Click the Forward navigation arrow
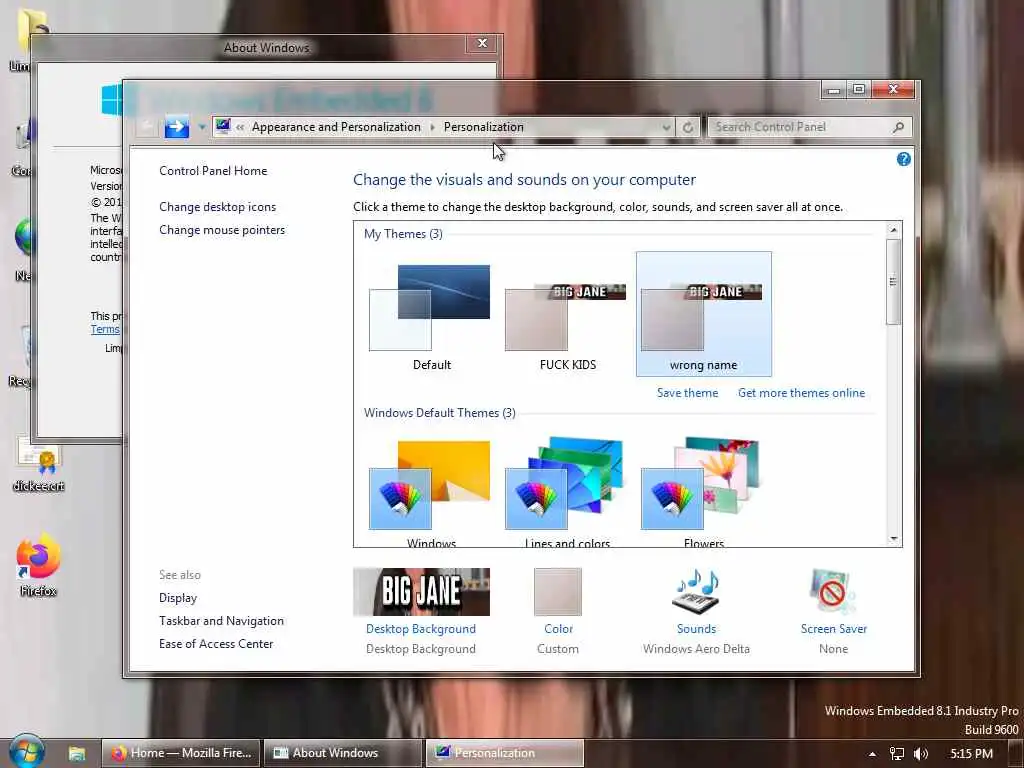The image size is (1024, 768). (176, 126)
